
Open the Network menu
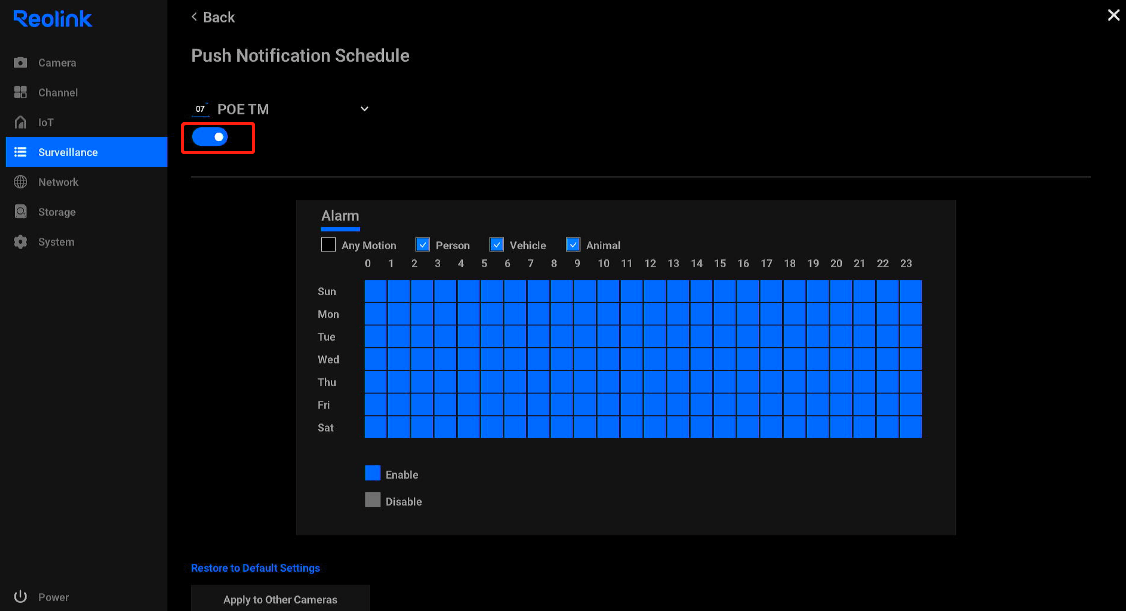tap(86, 182)
